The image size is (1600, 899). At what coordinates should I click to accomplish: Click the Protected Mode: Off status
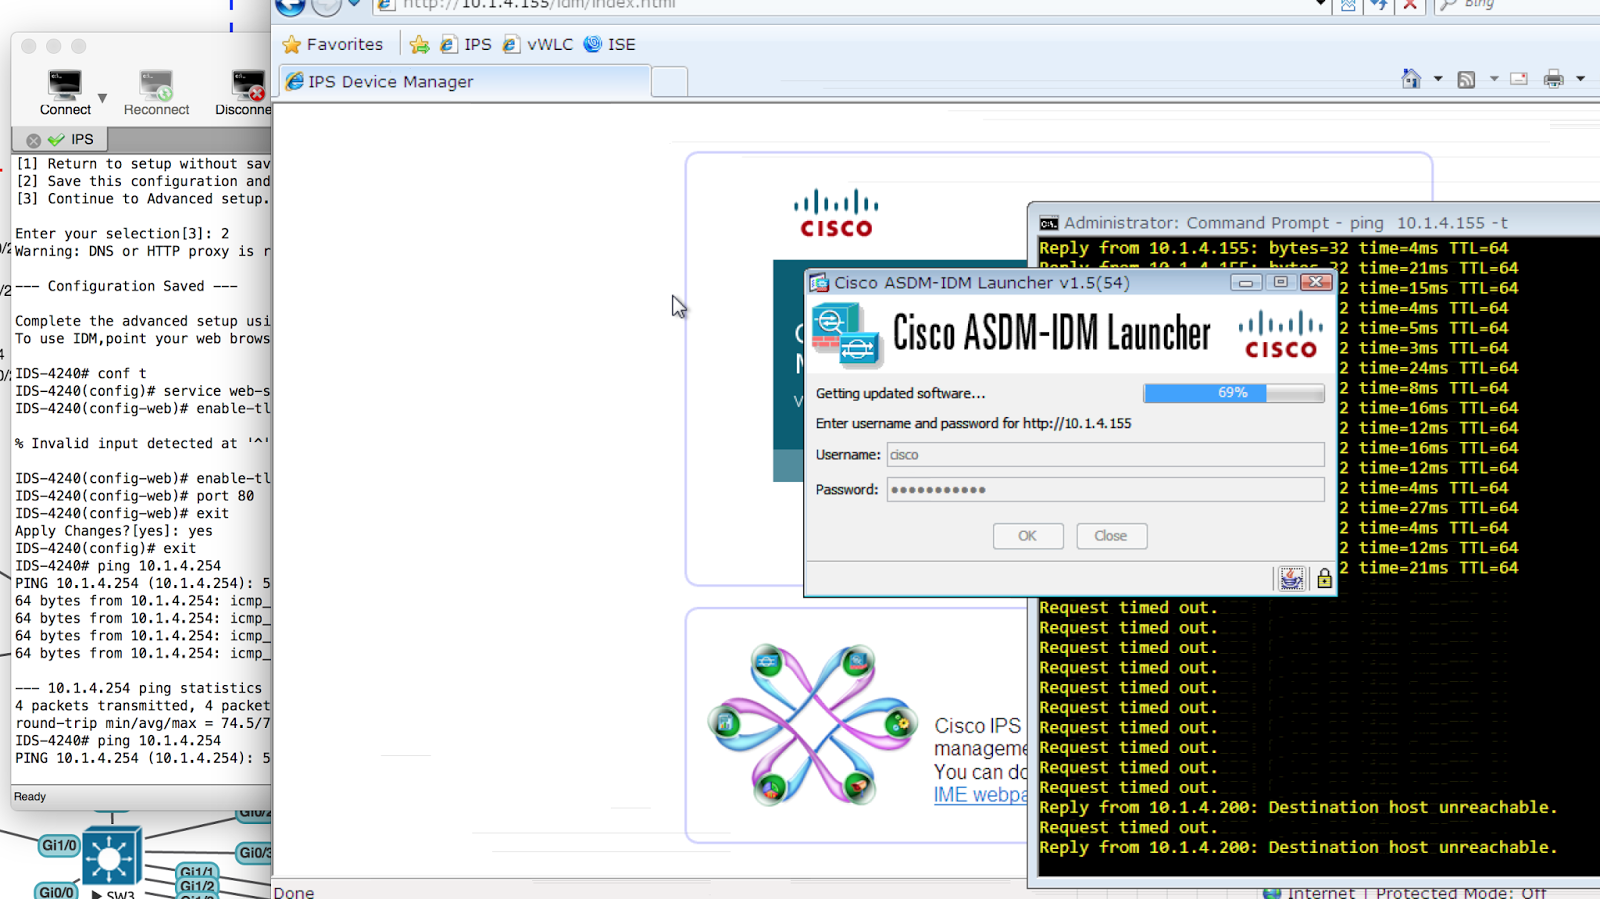click(1461, 892)
